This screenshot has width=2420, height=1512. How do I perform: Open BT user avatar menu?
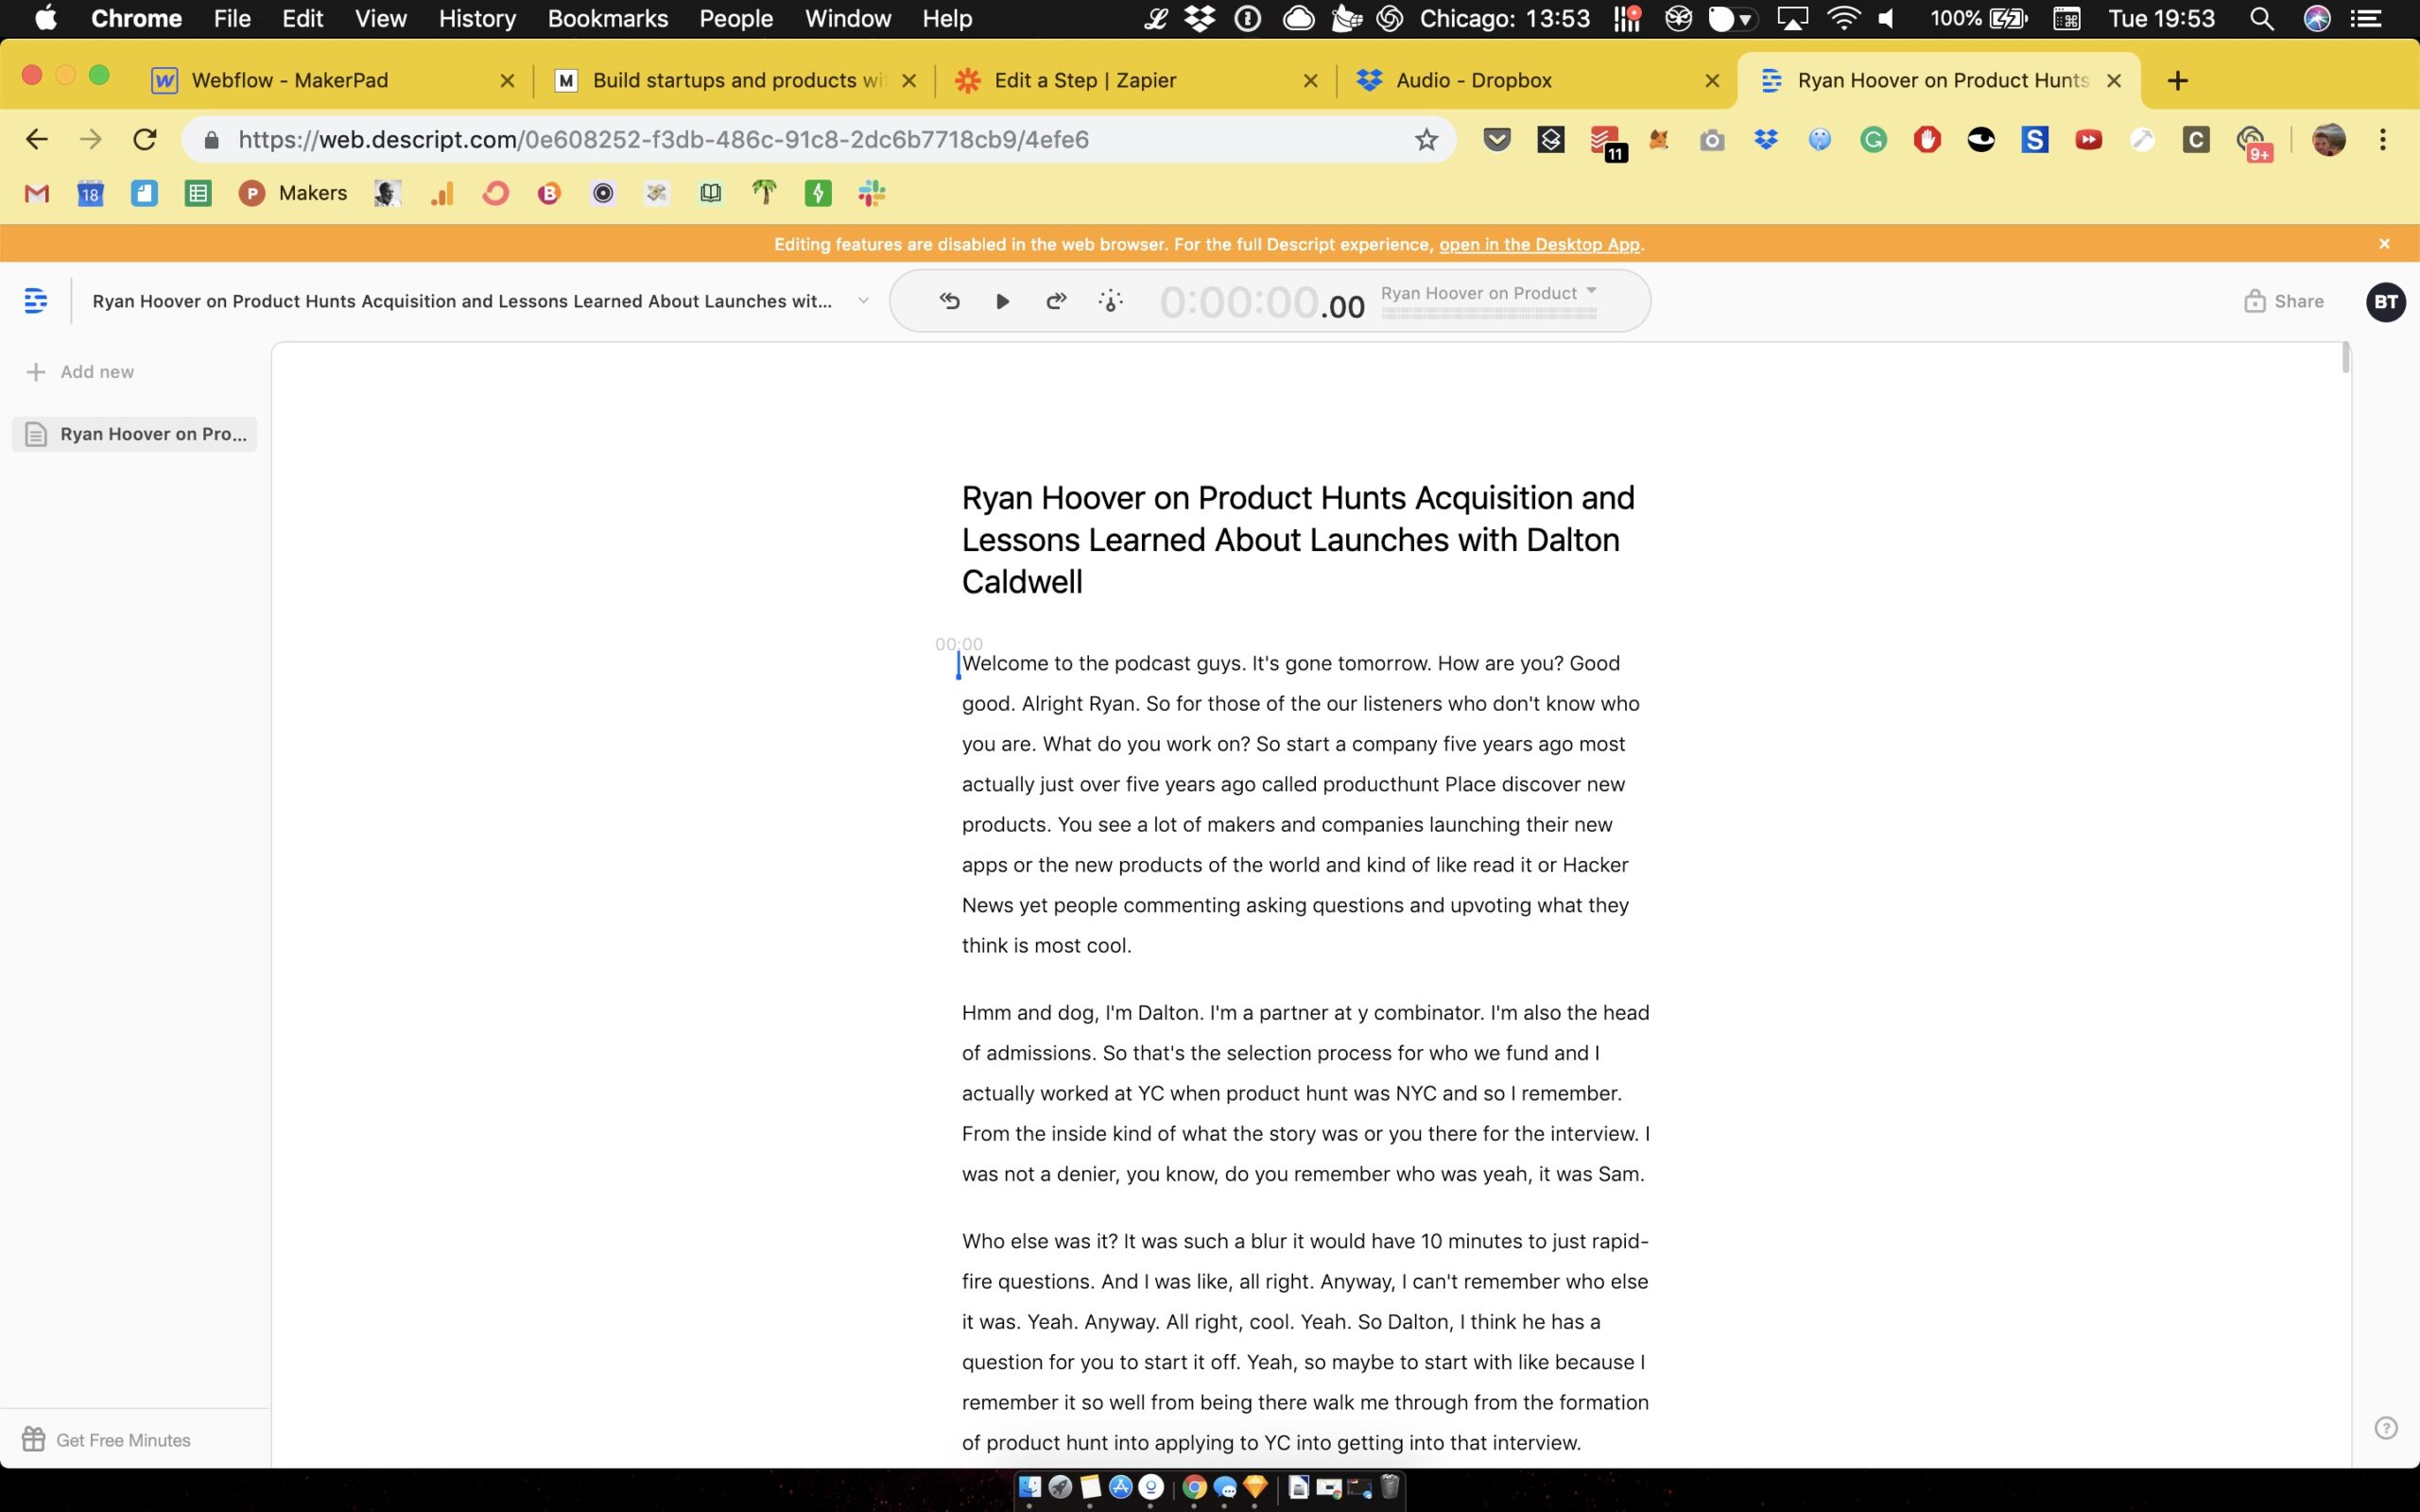point(2385,301)
